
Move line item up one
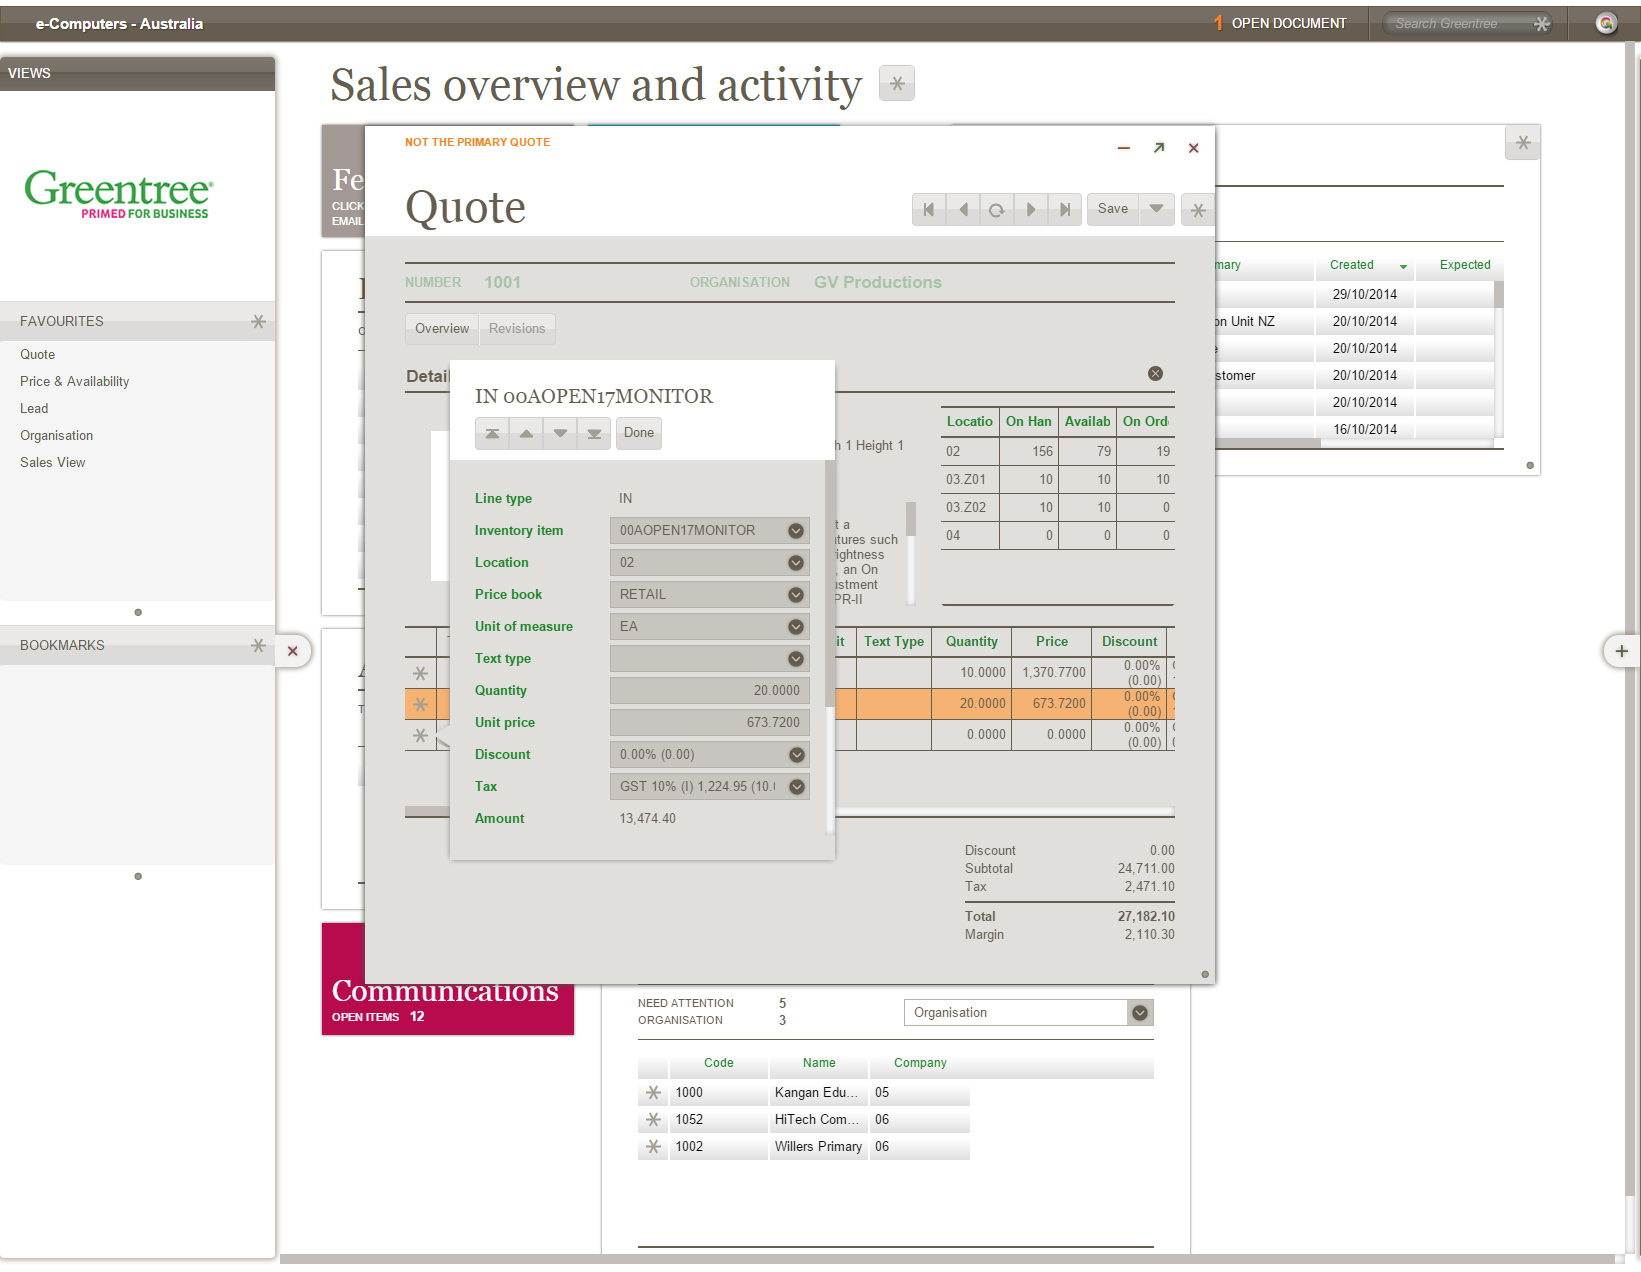point(526,433)
